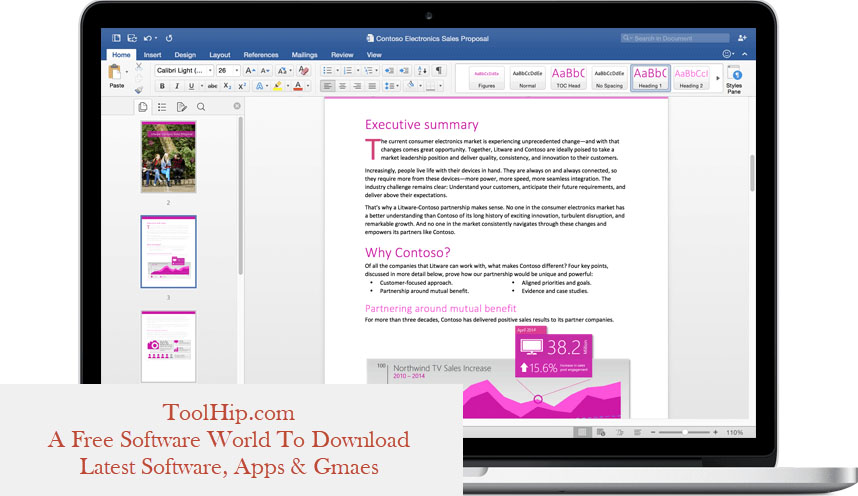Click the Decrease Indent icon
Image resolution: width=858 pixels, height=496 pixels.
coord(389,71)
